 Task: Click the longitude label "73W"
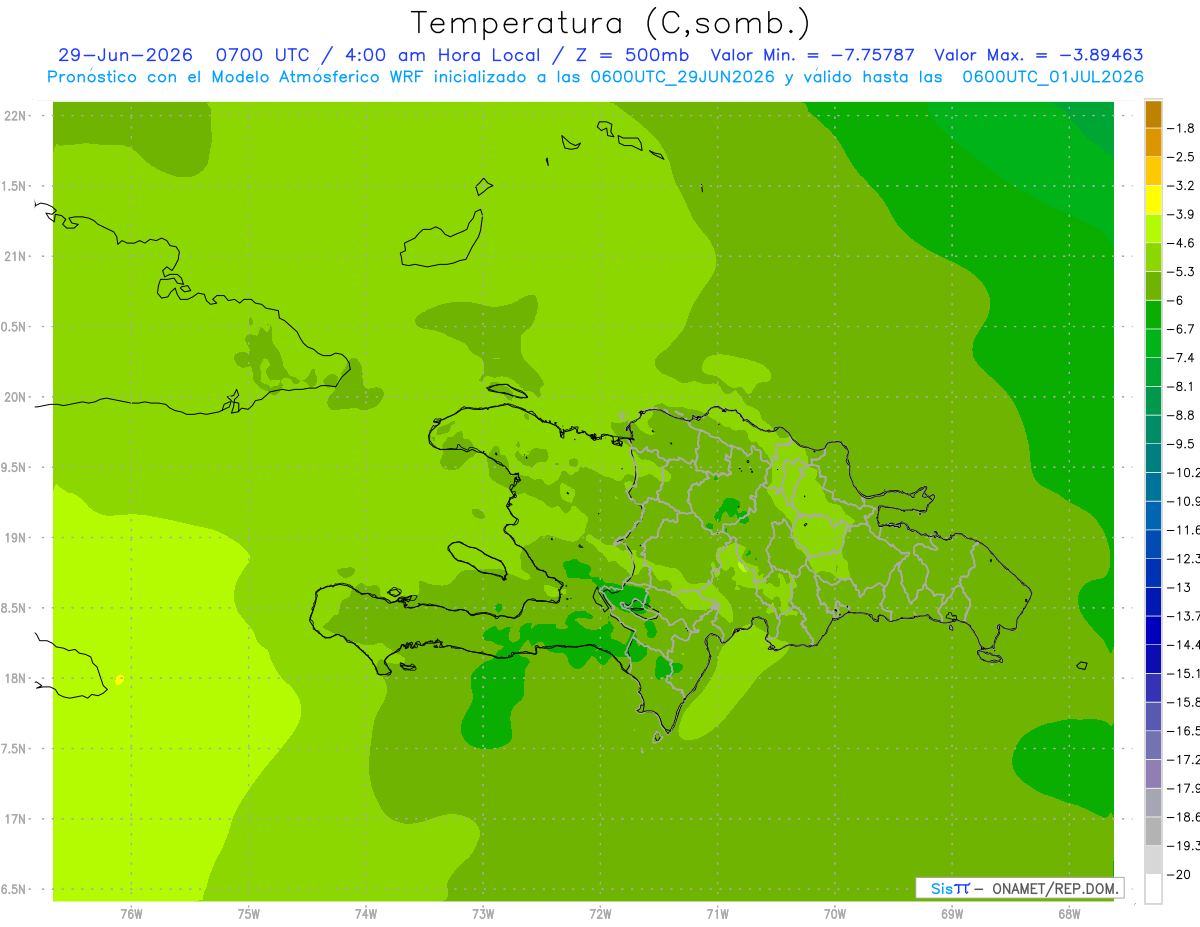(483, 913)
